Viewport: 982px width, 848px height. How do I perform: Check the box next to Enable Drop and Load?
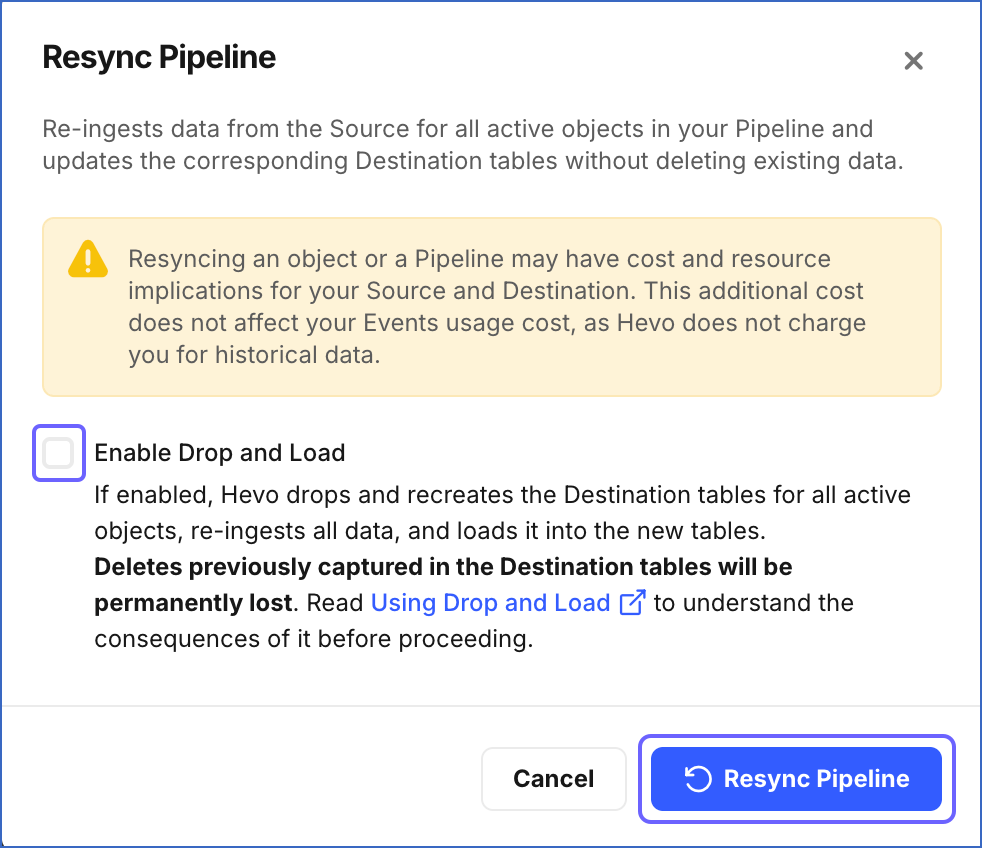pos(58,453)
